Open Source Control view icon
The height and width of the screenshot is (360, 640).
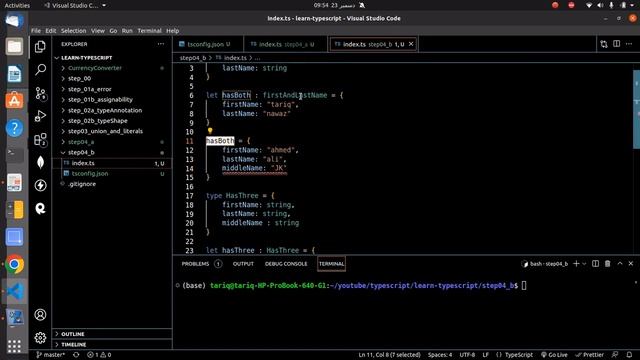point(40,93)
